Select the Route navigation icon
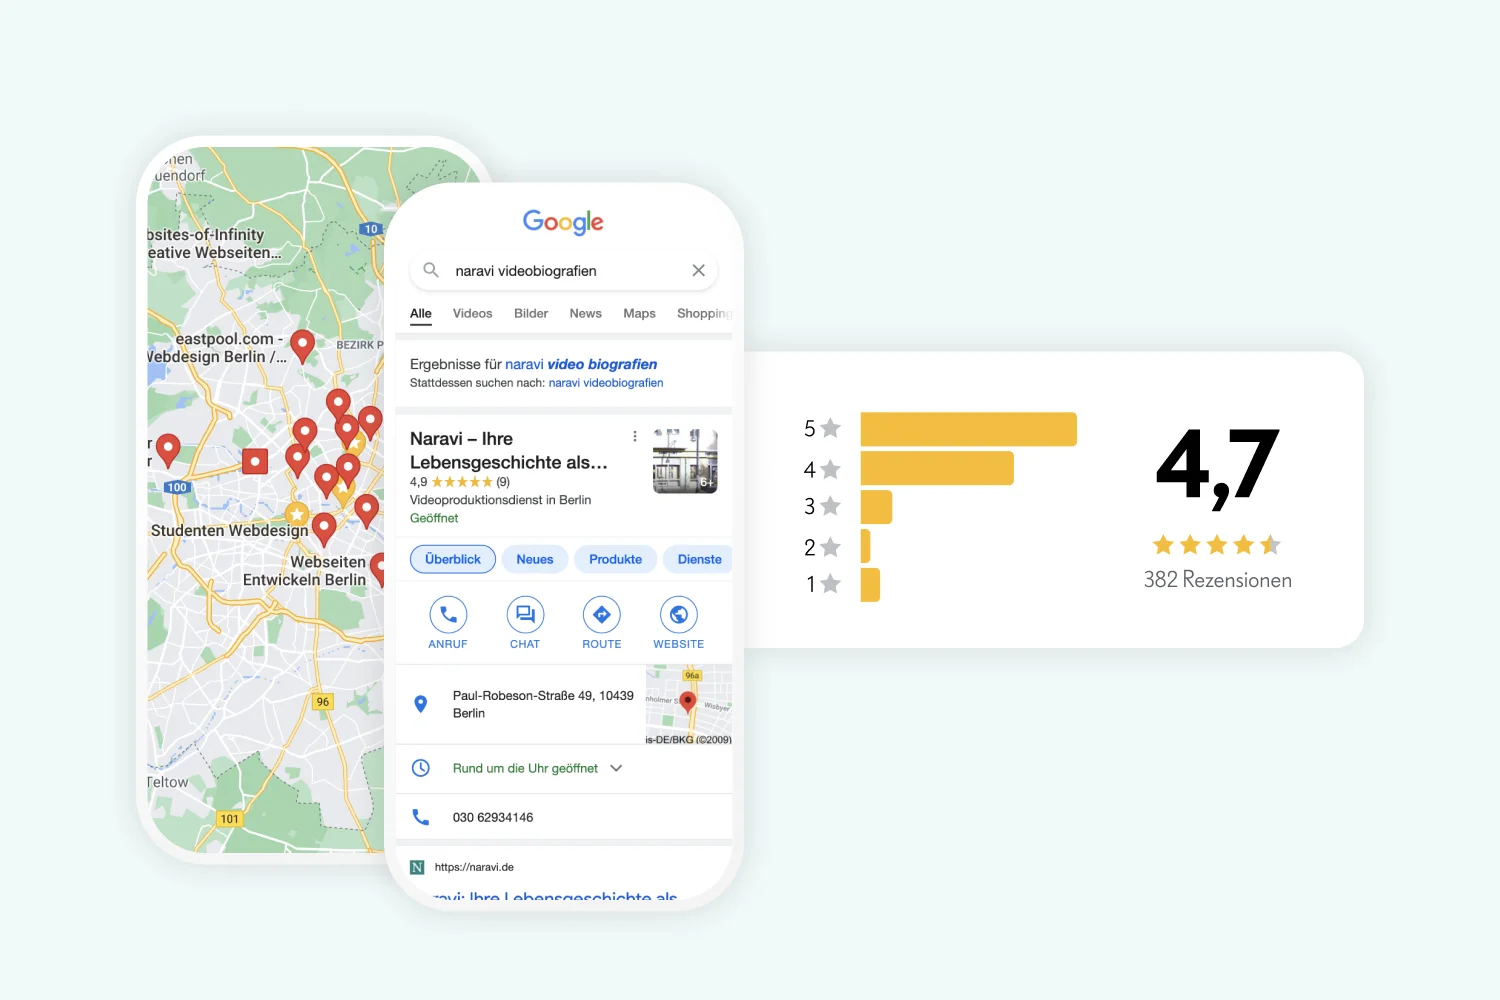The width and height of the screenshot is (1500, 1000). click(601, 614)
